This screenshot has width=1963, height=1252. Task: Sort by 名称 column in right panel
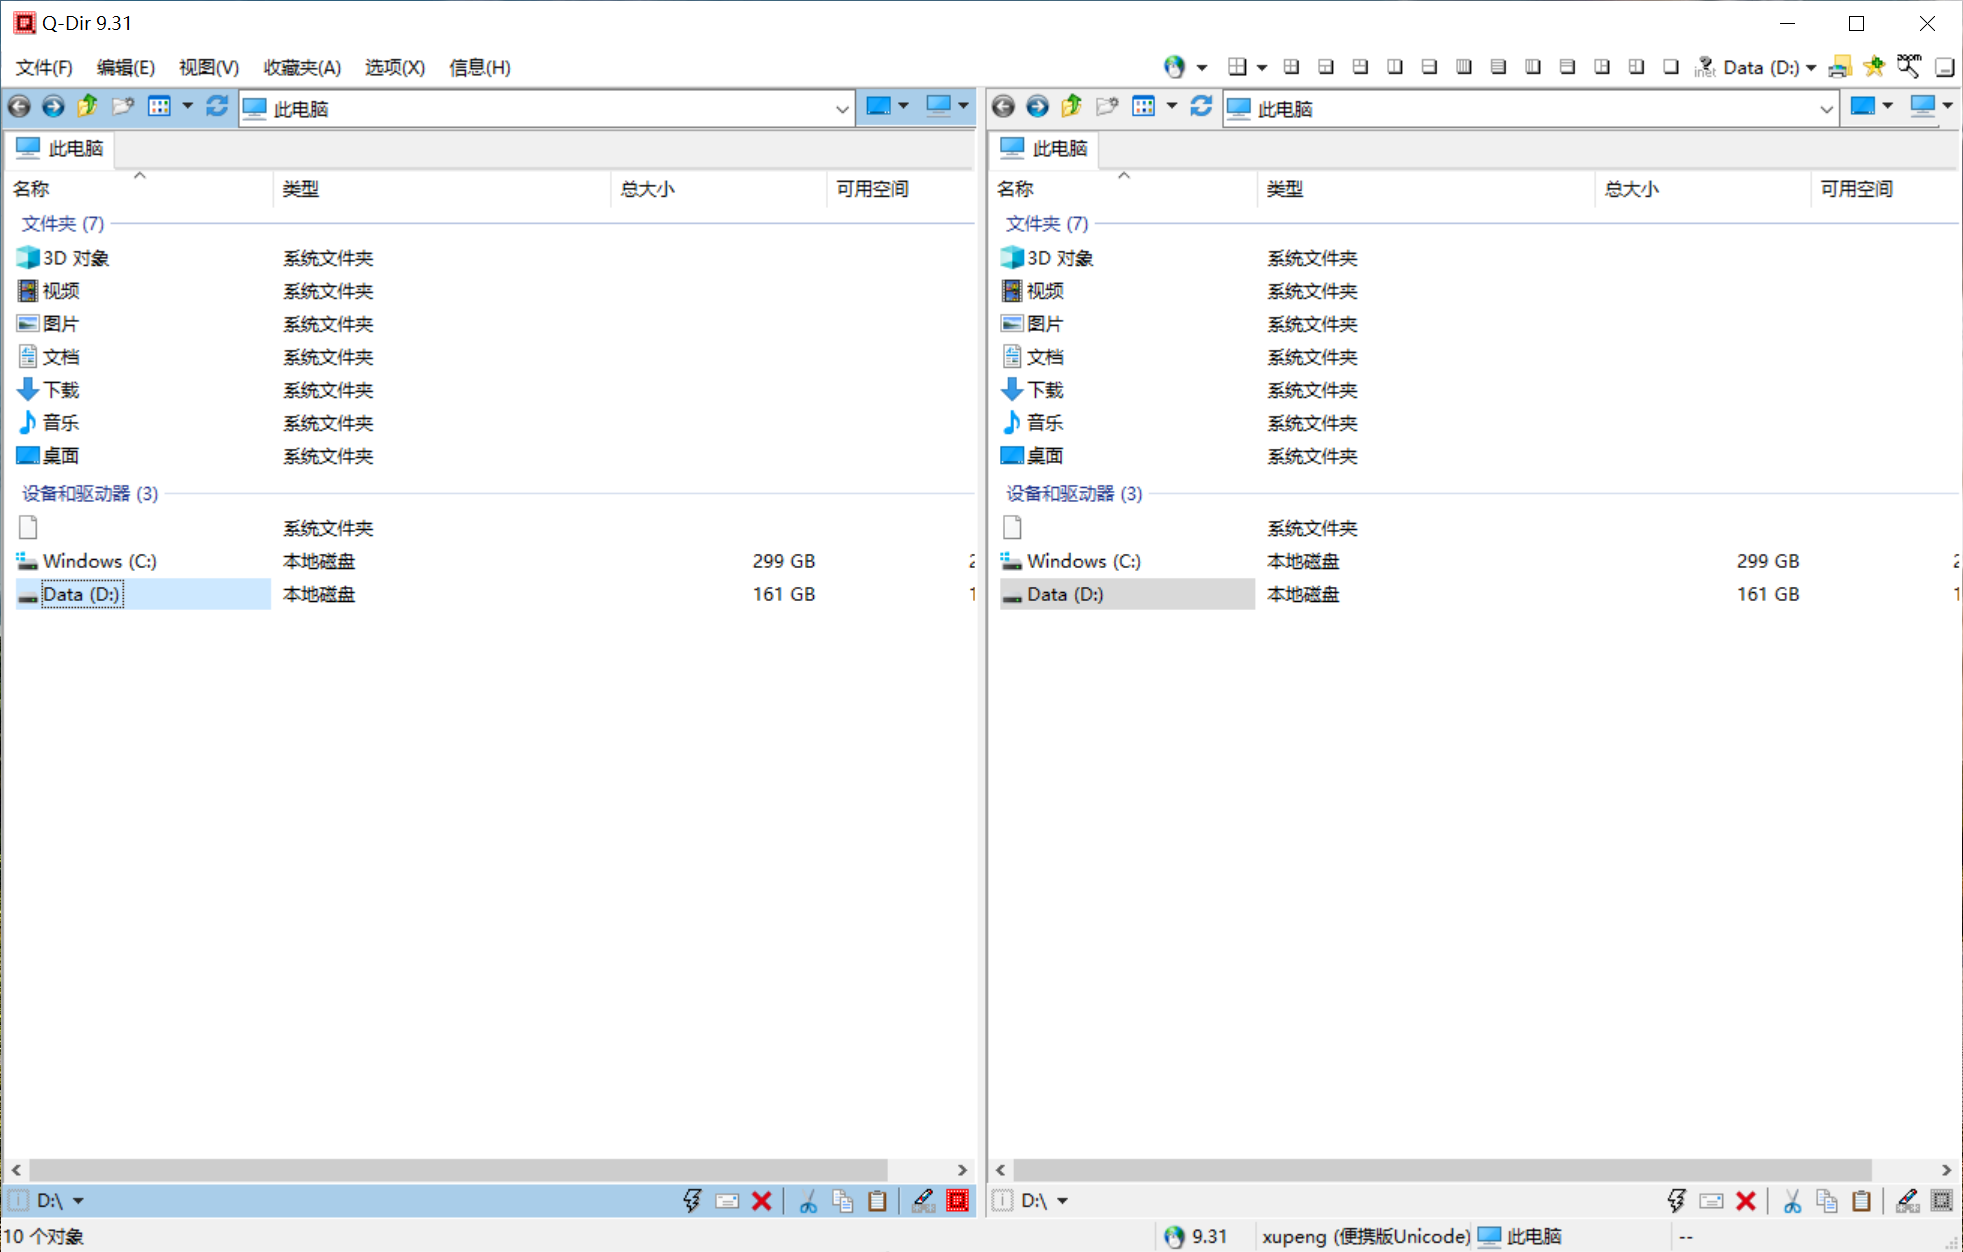(1015, 188)
